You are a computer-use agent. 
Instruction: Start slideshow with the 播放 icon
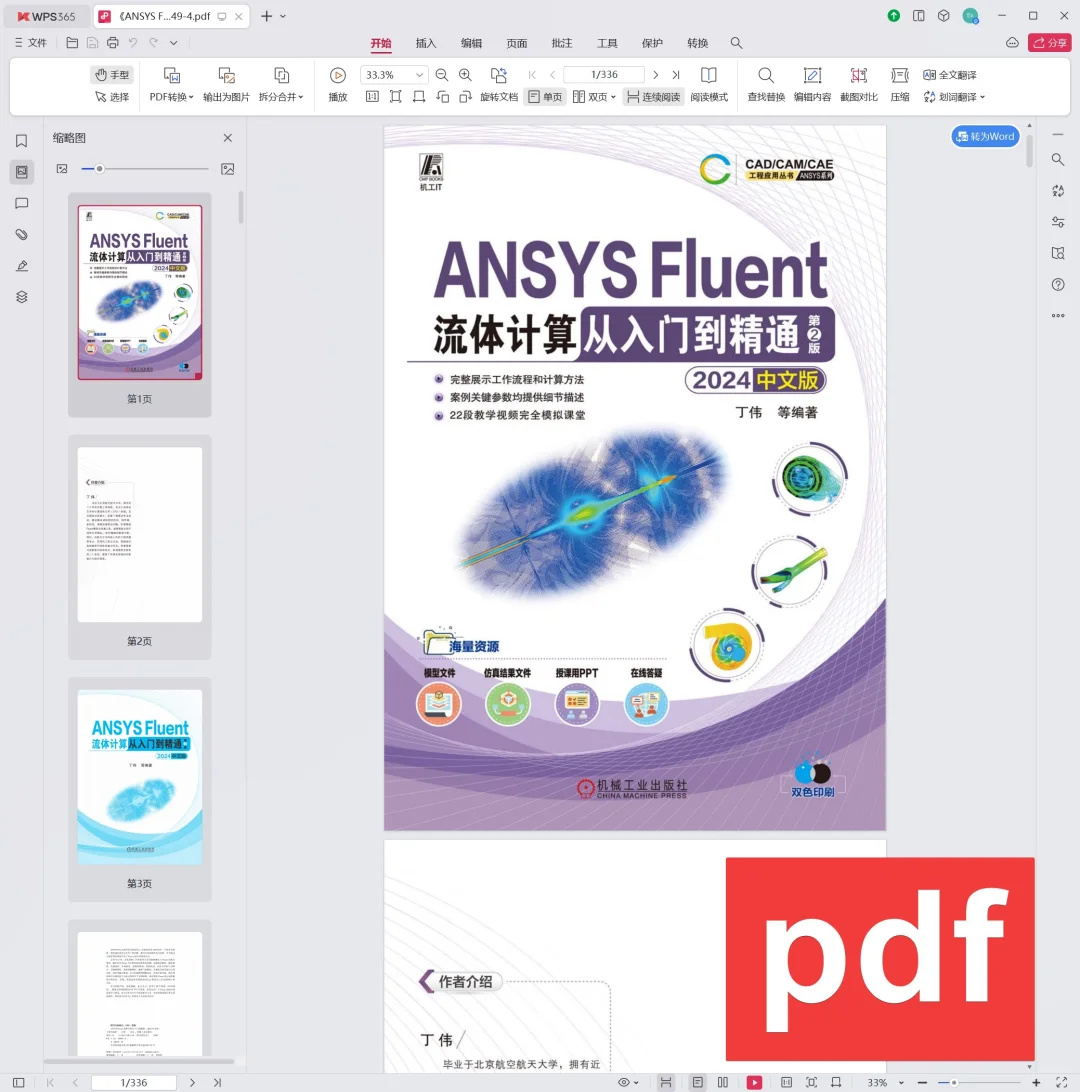338,75
